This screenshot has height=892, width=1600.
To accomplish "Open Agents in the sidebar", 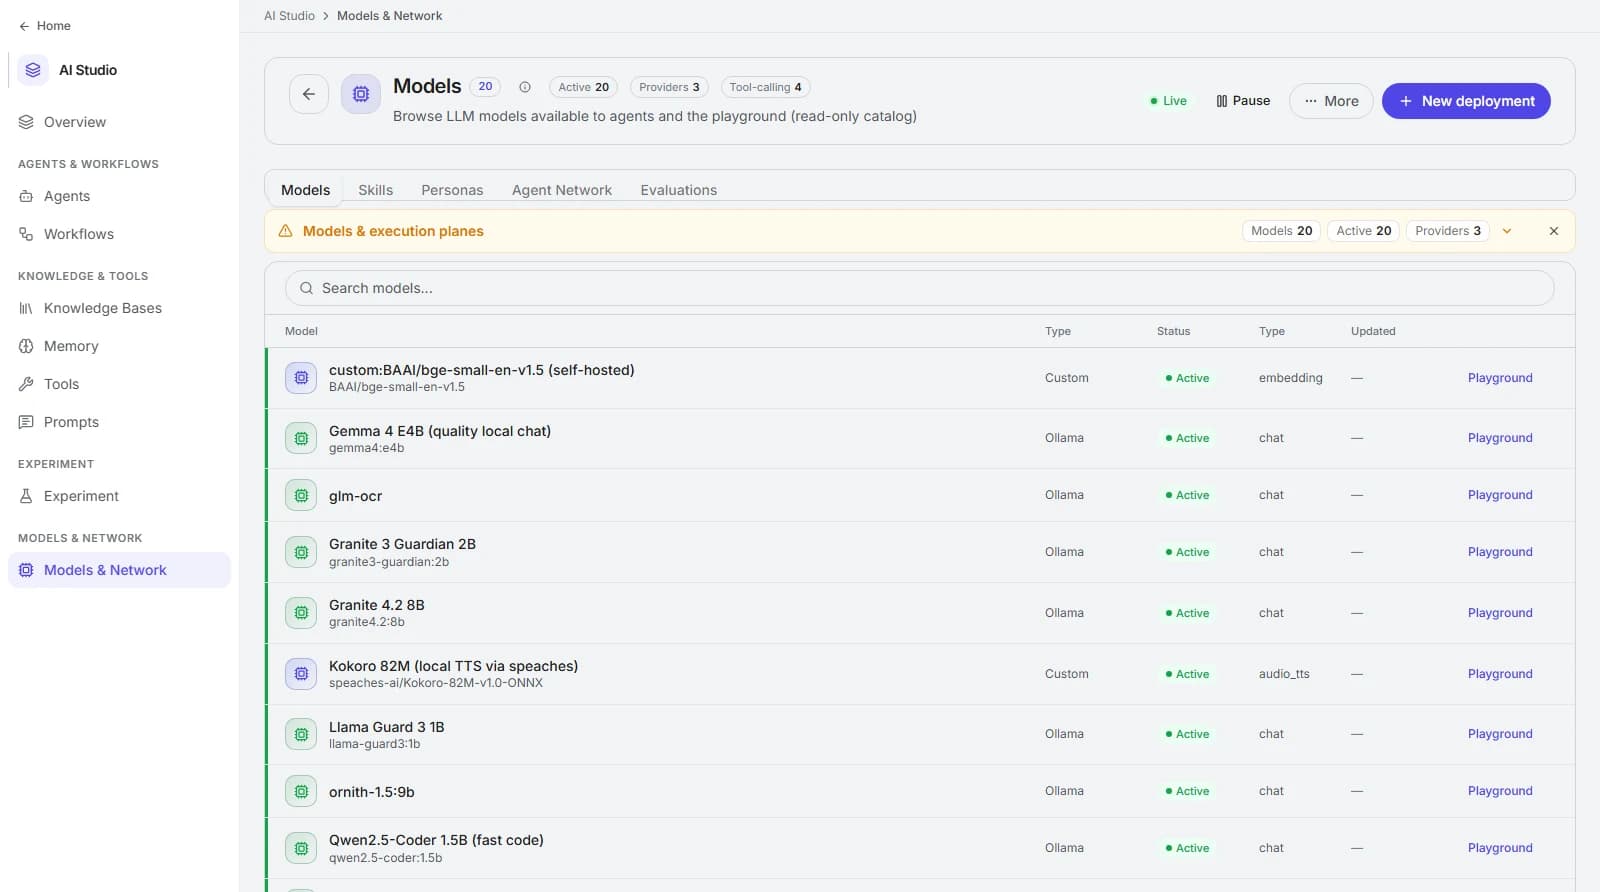I will [119, 196].
